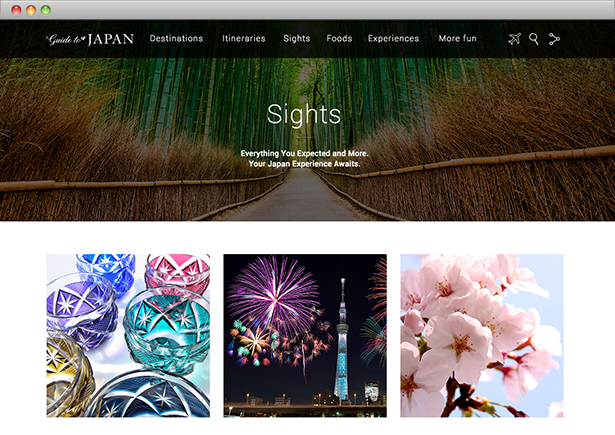Open the fireworks and Skytree thumbnail
615x435 pixels.
click(x=305, y=336)
